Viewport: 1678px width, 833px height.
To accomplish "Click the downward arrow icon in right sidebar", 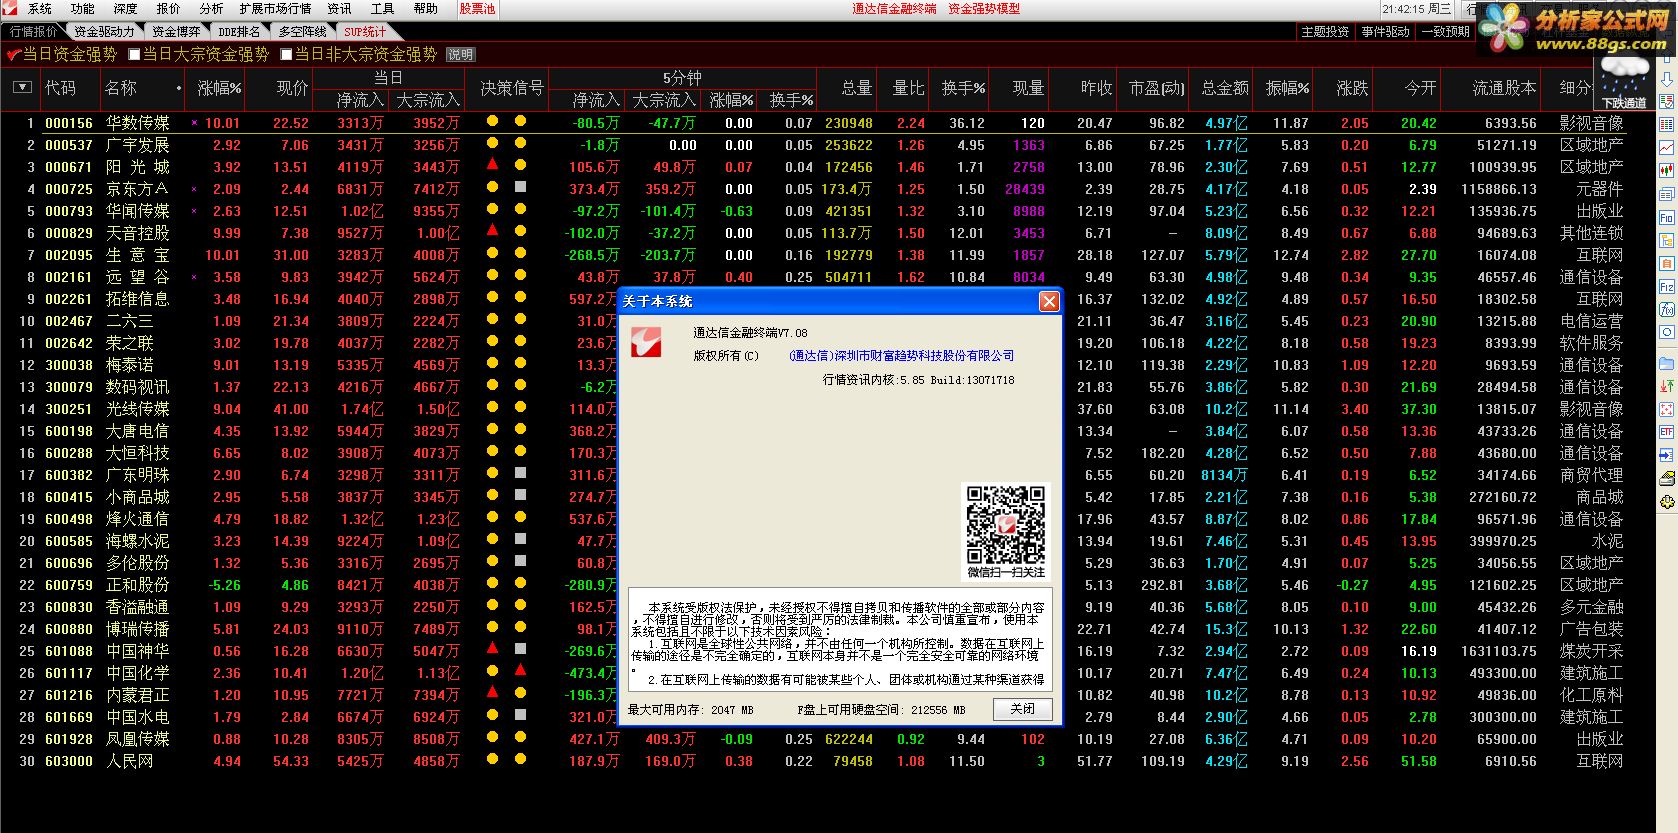I will pyautogui.click(x=1666, y=80).
